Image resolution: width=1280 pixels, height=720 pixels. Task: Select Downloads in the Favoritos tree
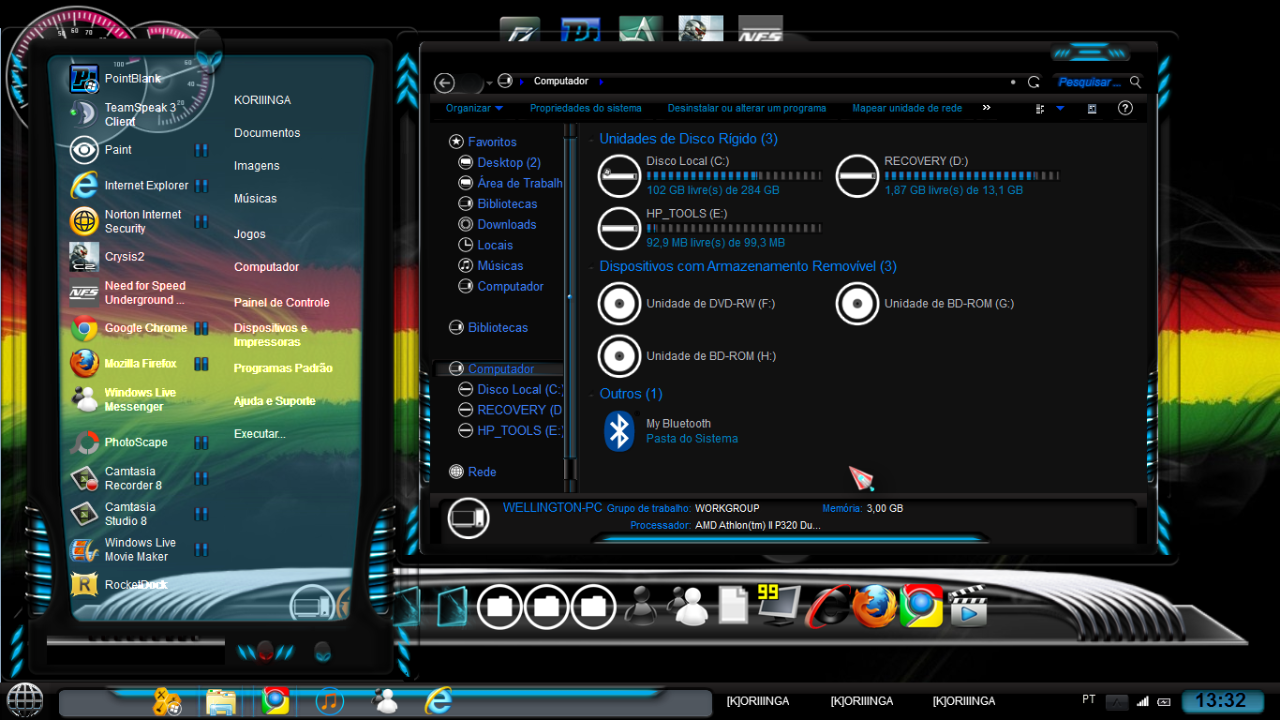[506, 225]
